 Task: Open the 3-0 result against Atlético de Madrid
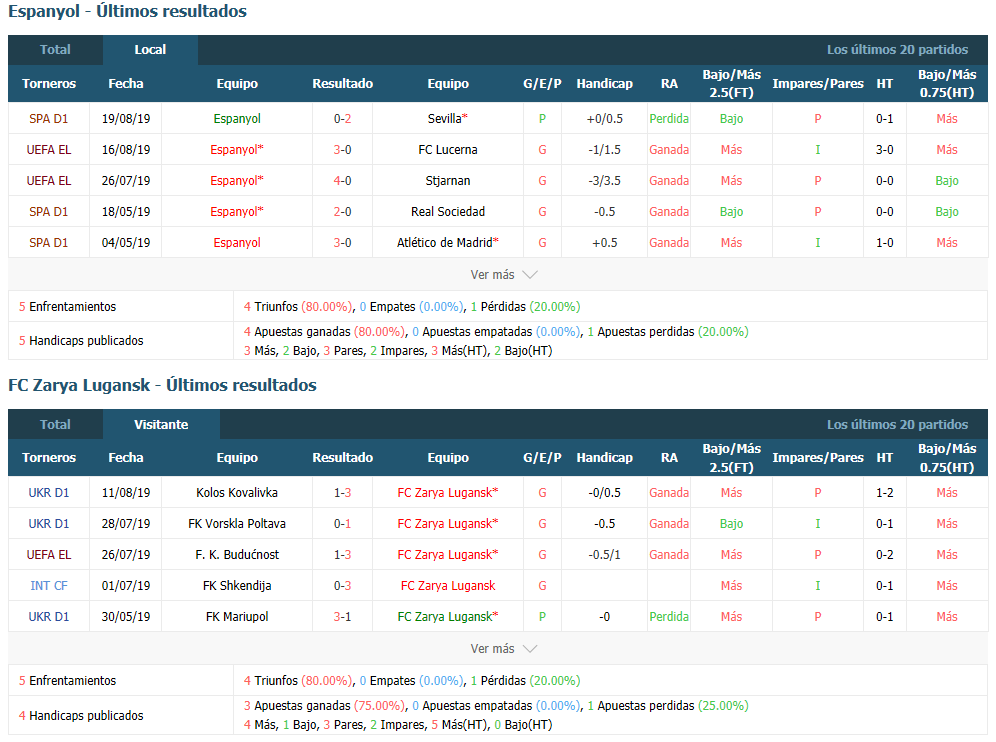[342, 243]
